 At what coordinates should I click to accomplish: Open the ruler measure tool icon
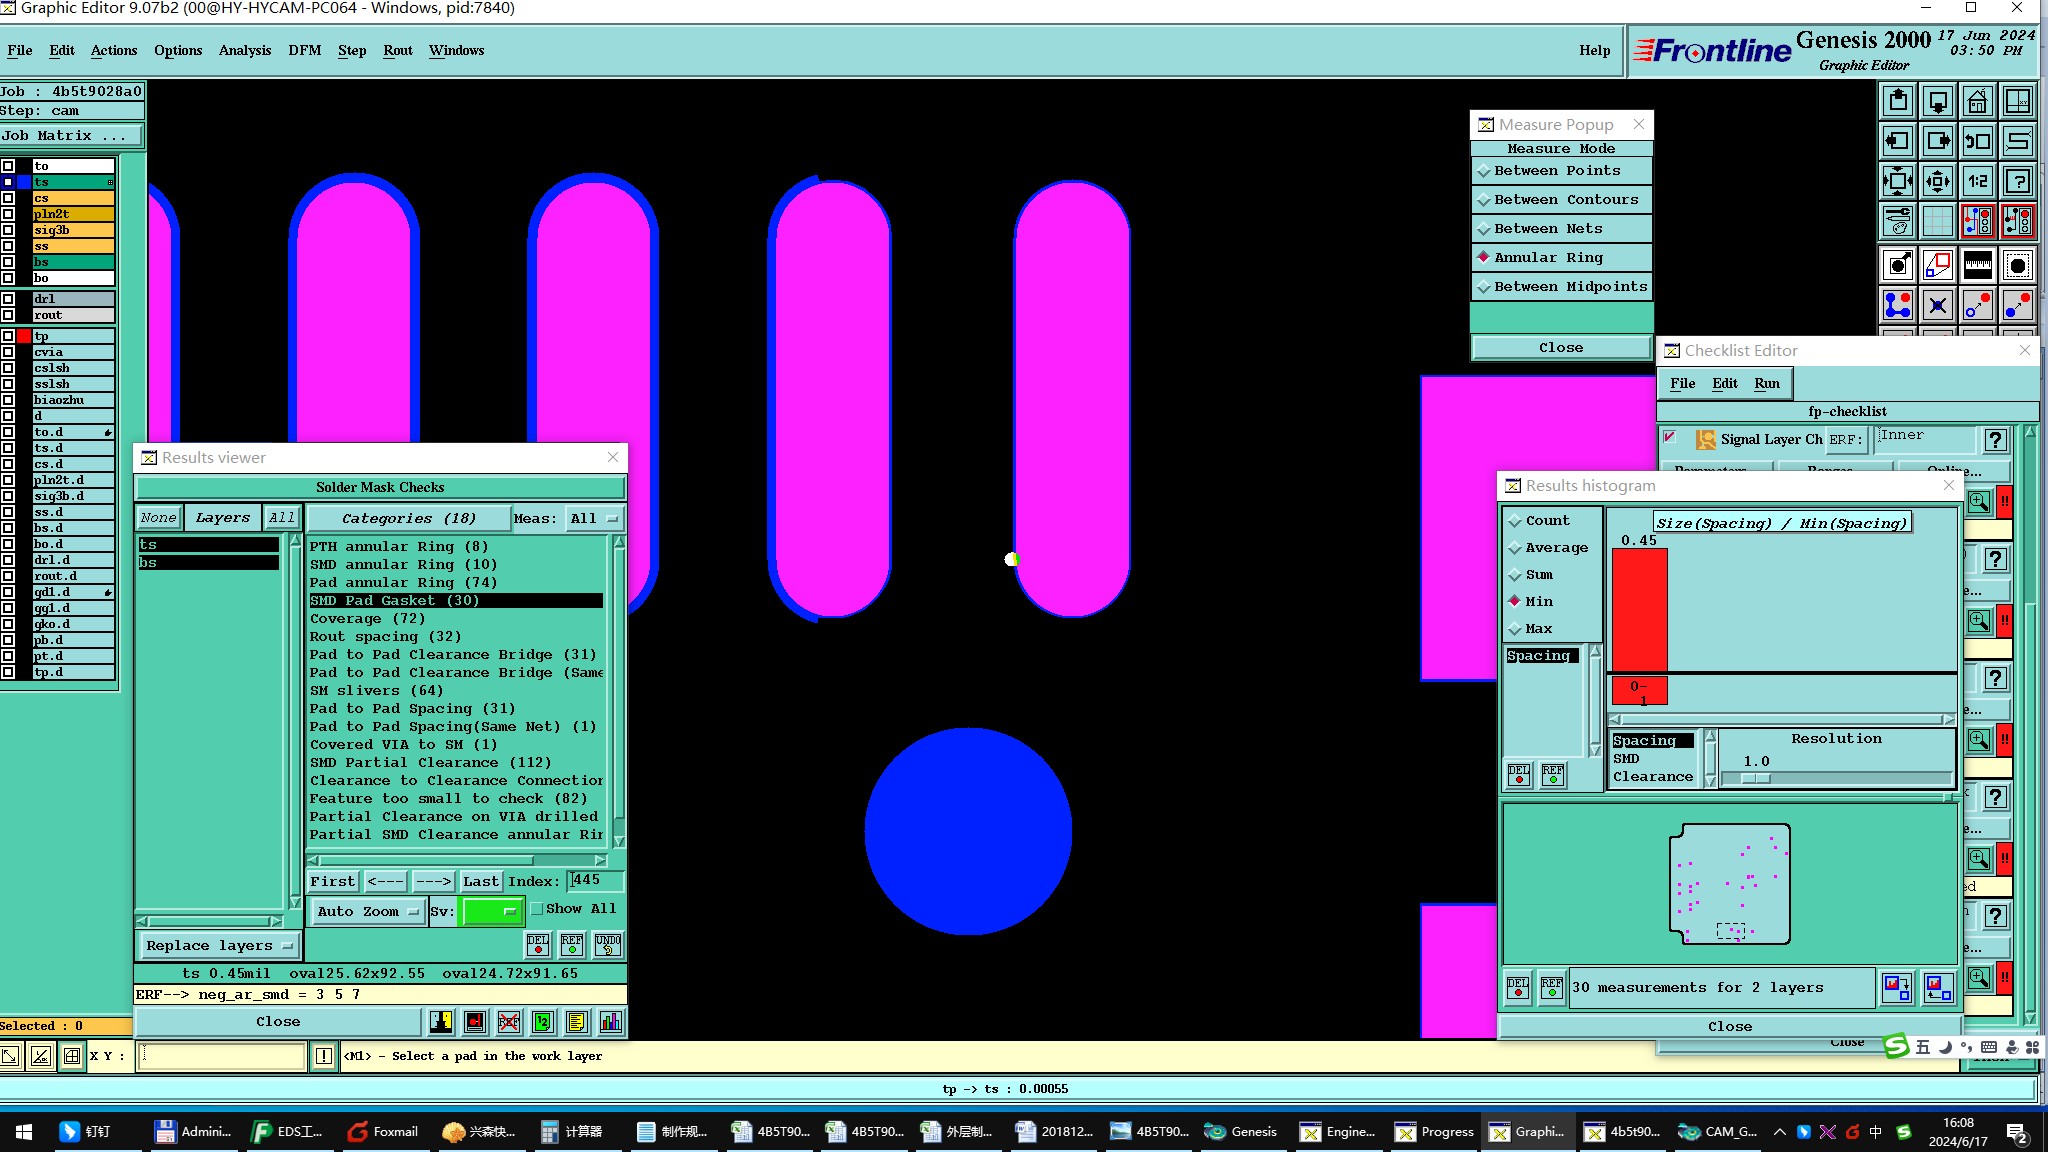(1977, 265)
